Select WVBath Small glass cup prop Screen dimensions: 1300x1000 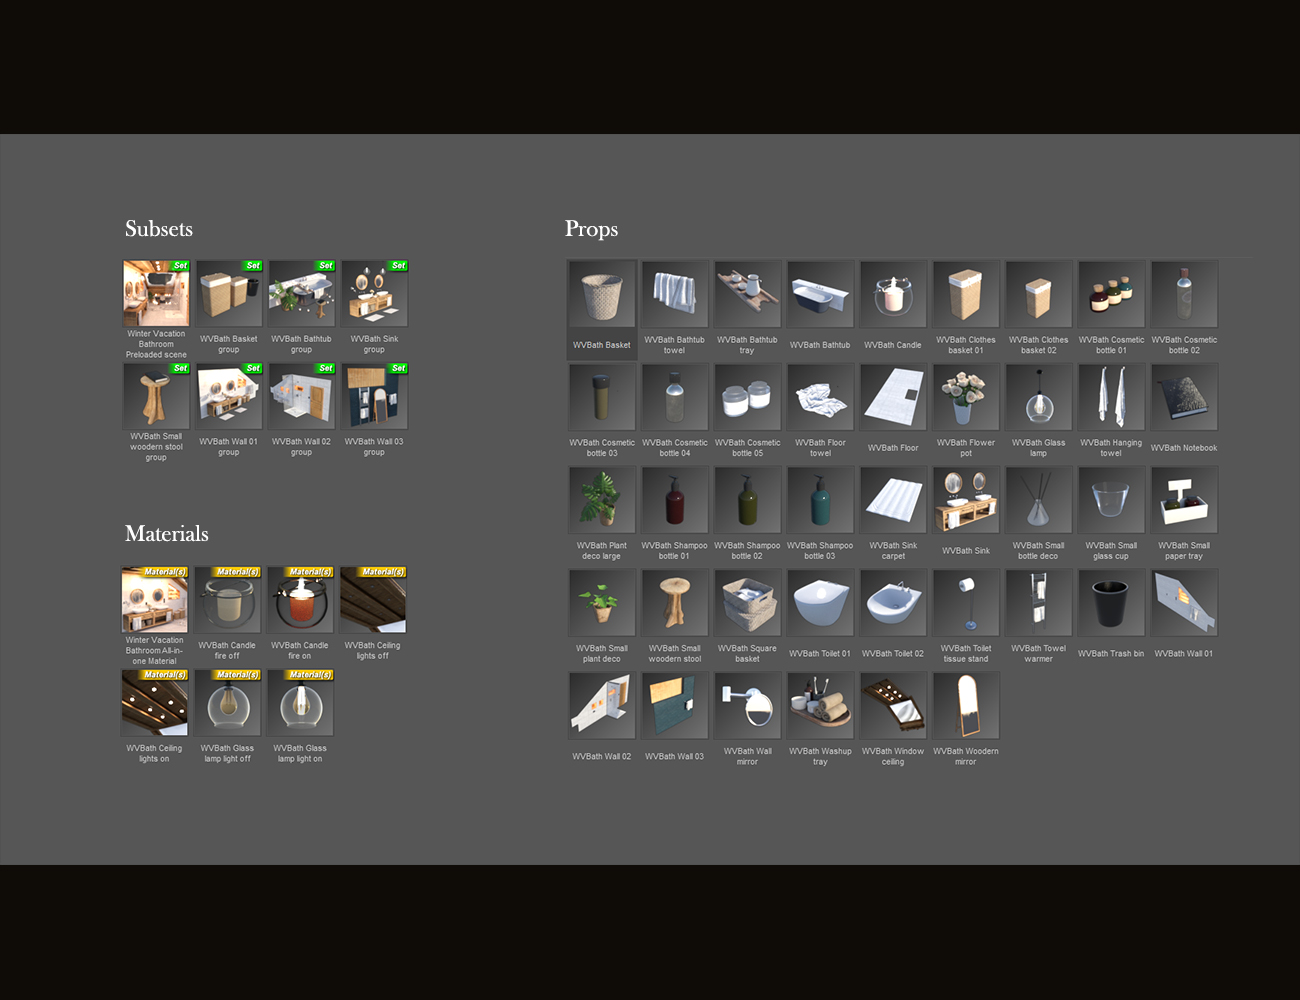pyautogui.click(x=1112, y=500)
